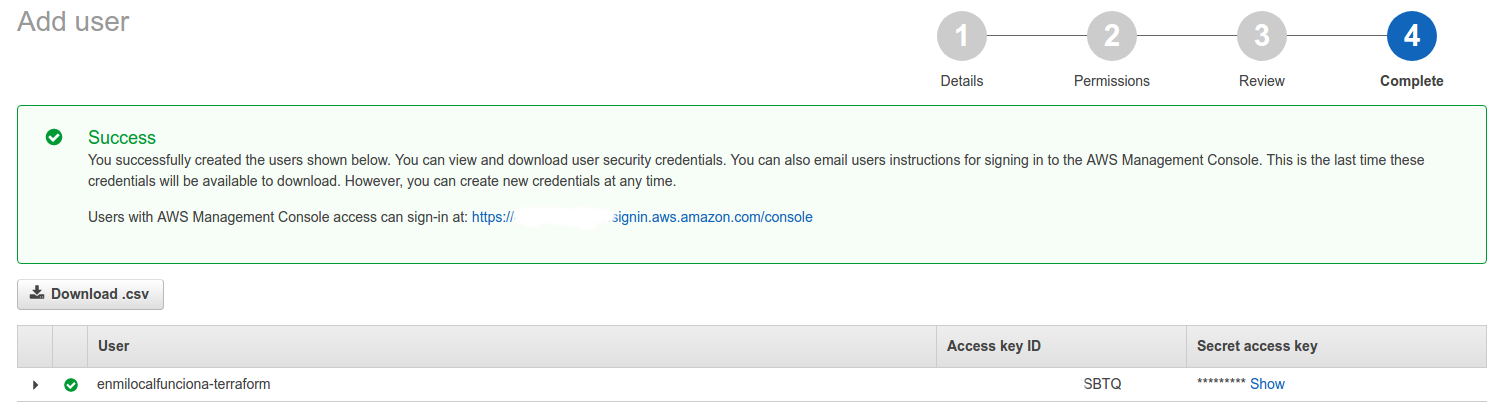This screenshot has height=413, width=1499.
Task: Go to the Review step label
Action: [x=1261, y=81]
